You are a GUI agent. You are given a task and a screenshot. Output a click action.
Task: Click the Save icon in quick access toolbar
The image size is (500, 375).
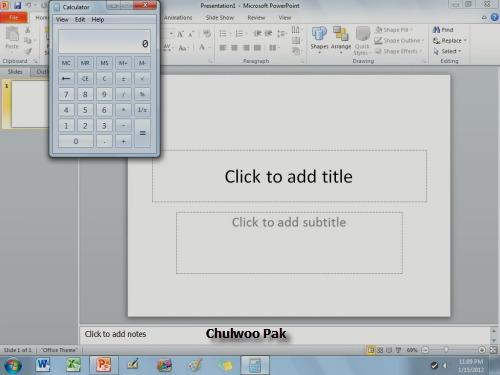point(17,5)
